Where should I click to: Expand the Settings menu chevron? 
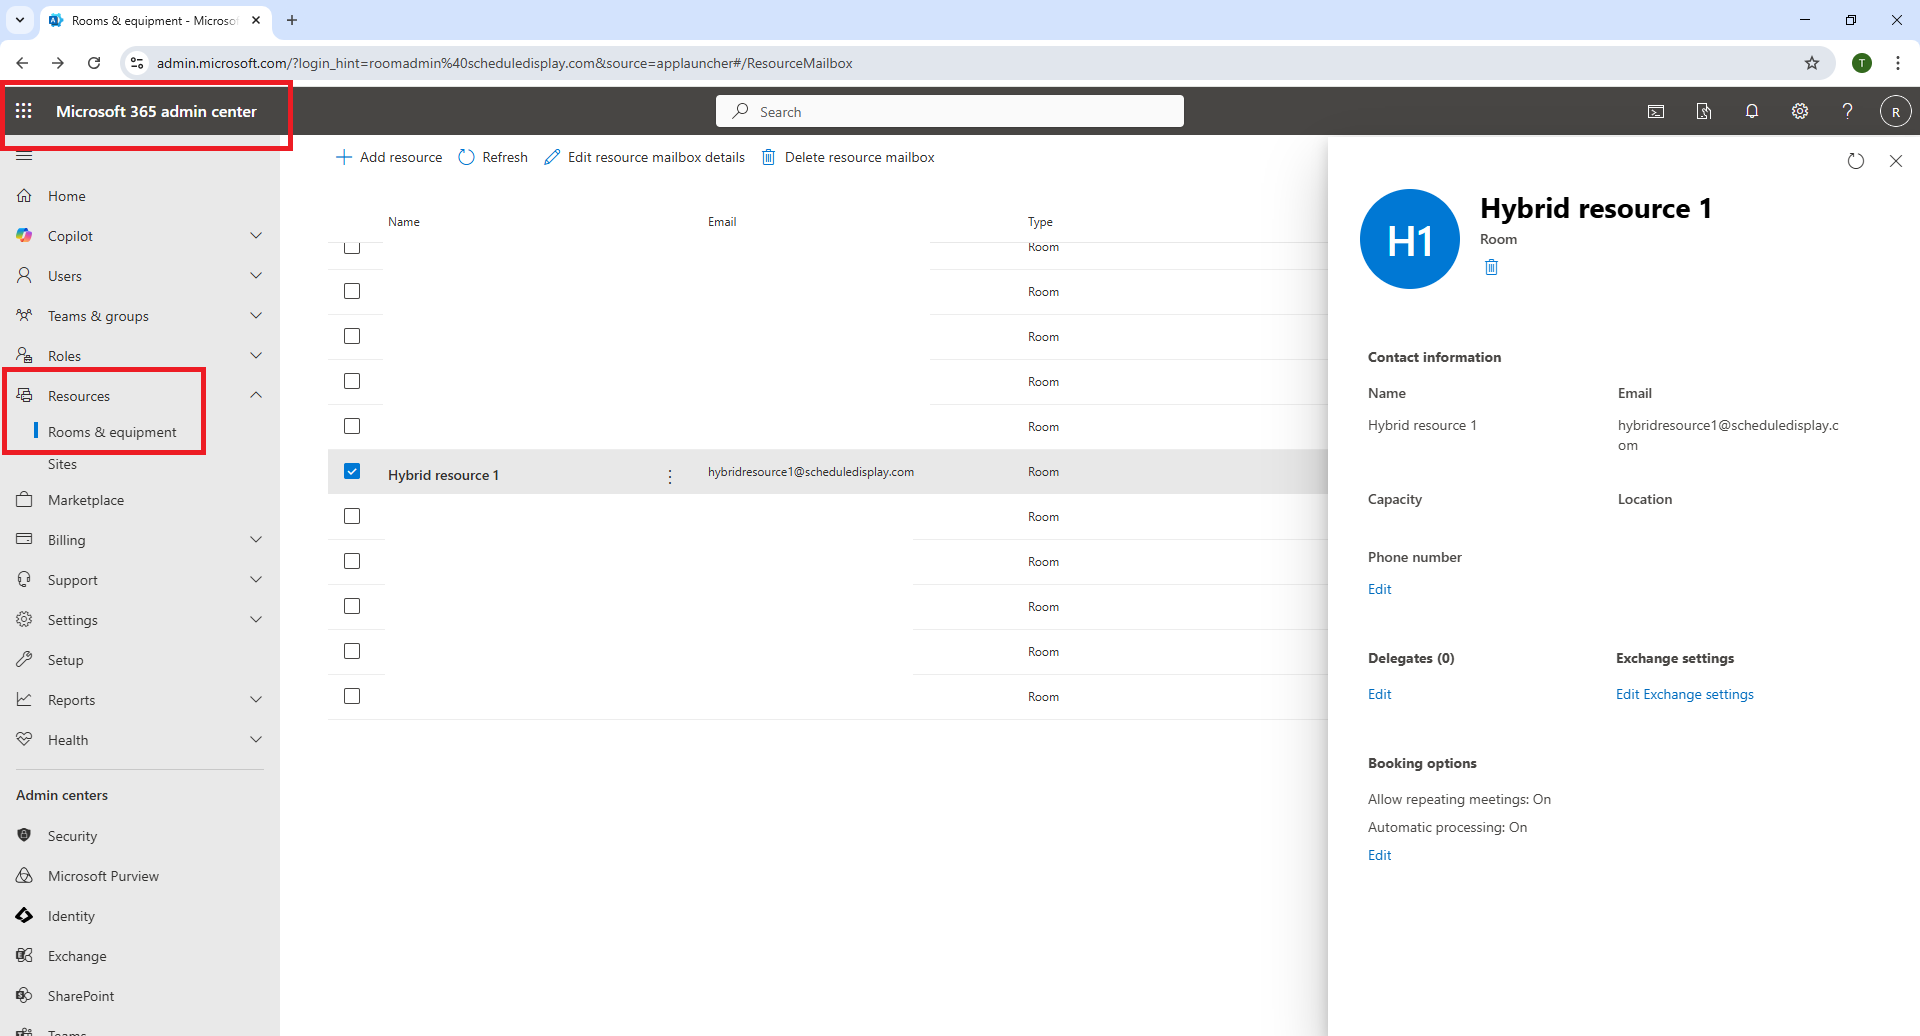tap(256, 620)
